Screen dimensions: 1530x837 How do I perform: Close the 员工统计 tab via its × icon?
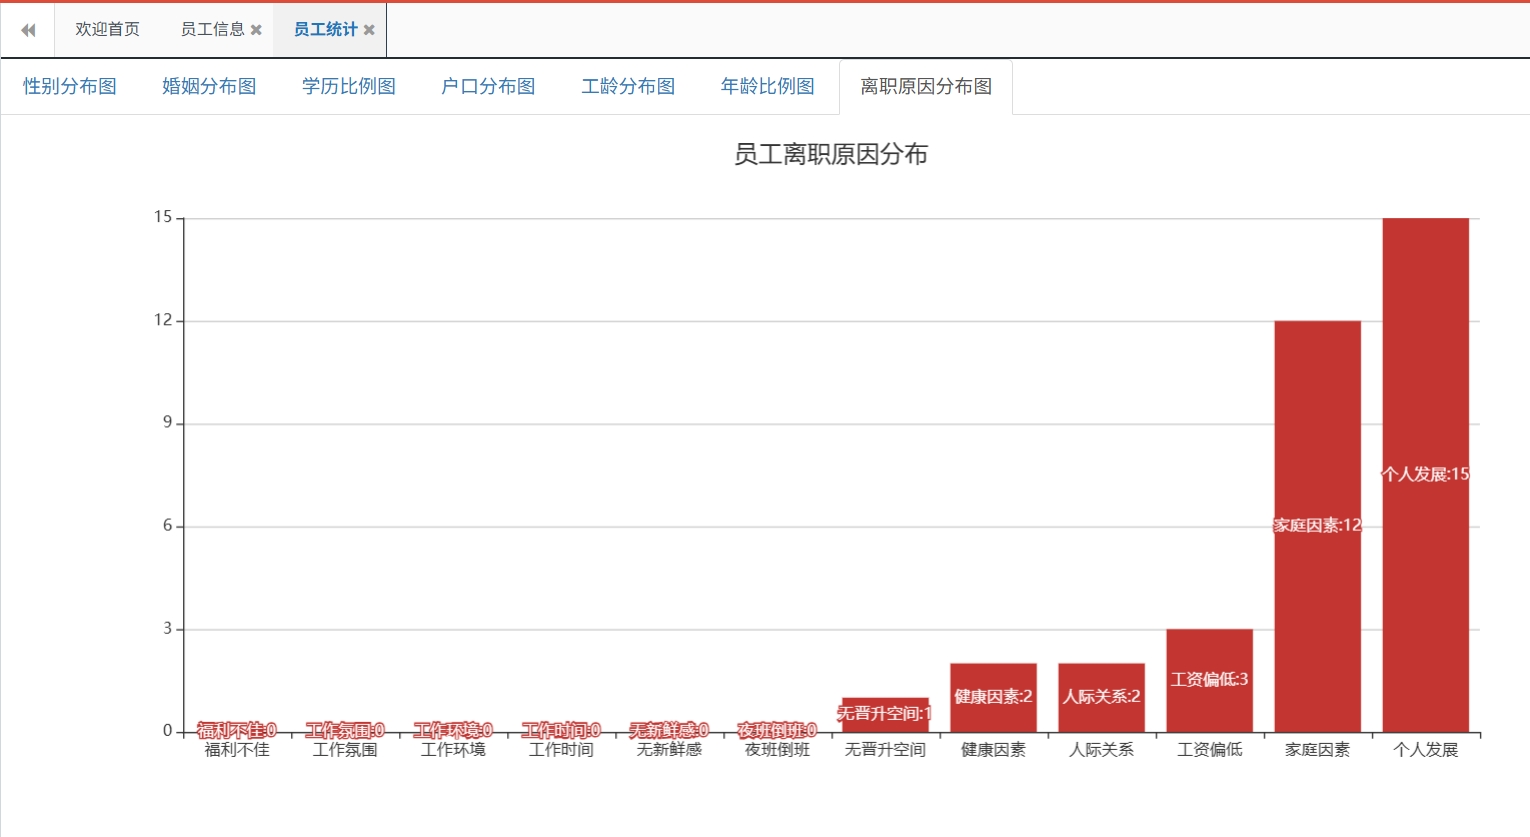369,29
